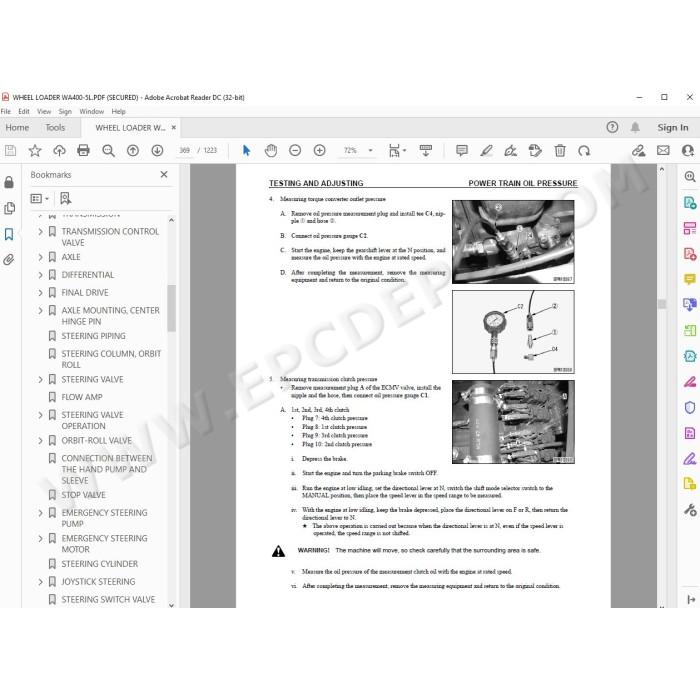Open the Protect shield tool in right pane
This screenshot has height=700, width=700.
(x=690, y=407)
